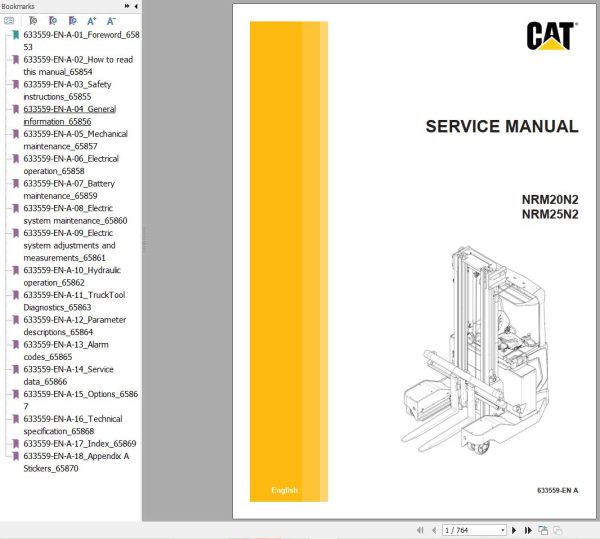Click the CAT logo on the cover page

point(551,36)
